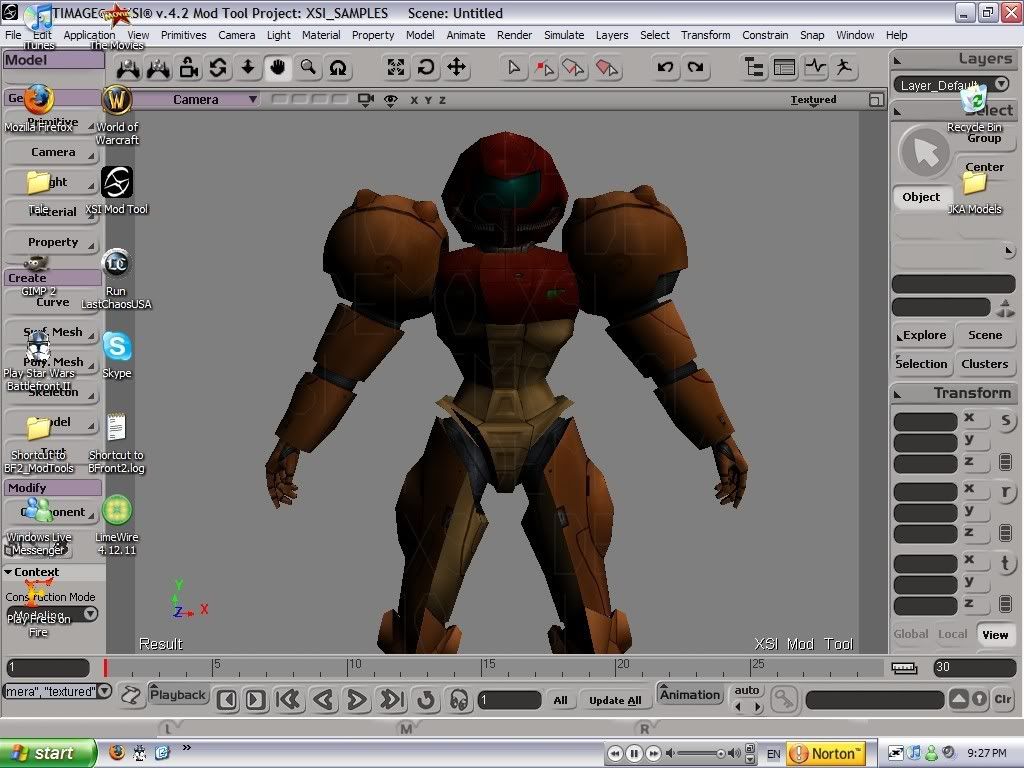Toggle audio headphones during playback
The width and height of the screenshot is (1024, 768).
[459, 699]
